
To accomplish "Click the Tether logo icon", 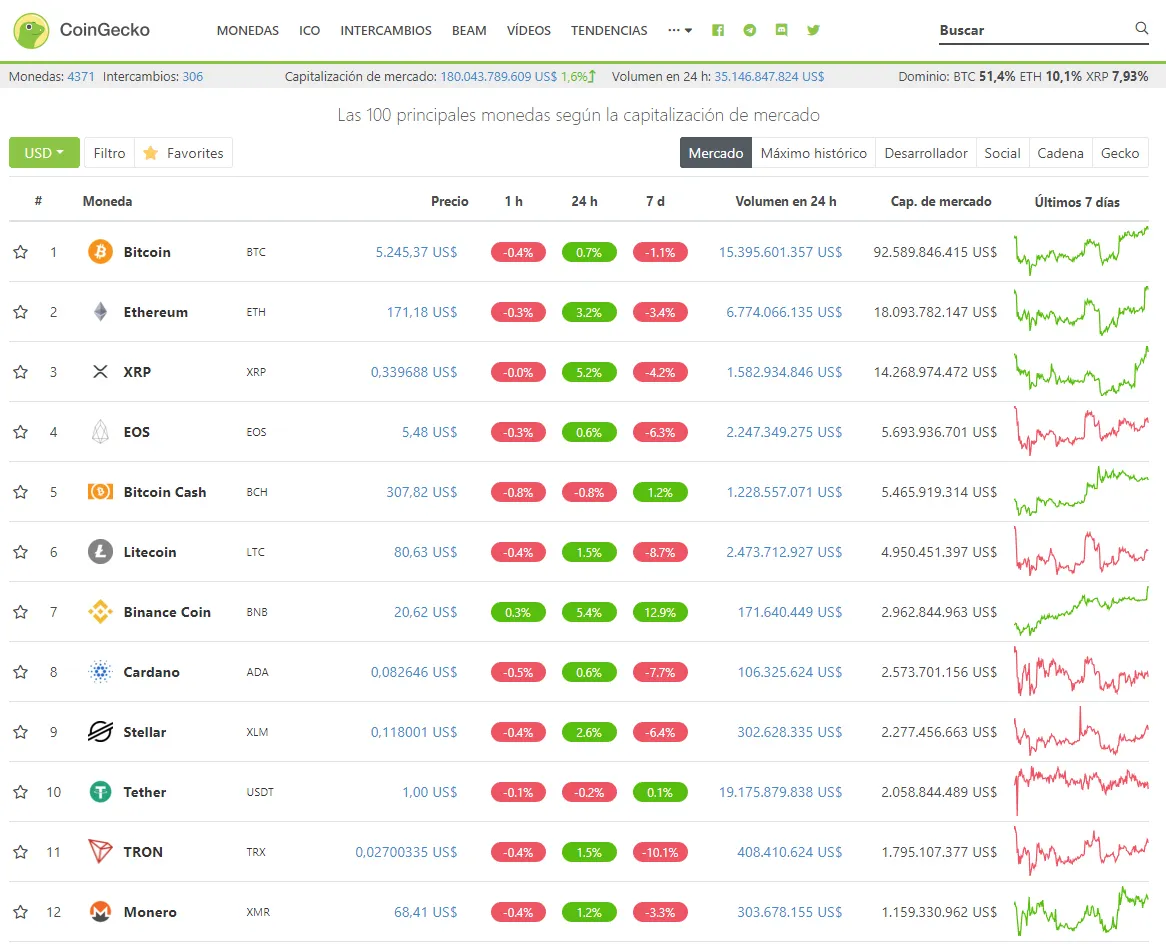I will point(100,792).
